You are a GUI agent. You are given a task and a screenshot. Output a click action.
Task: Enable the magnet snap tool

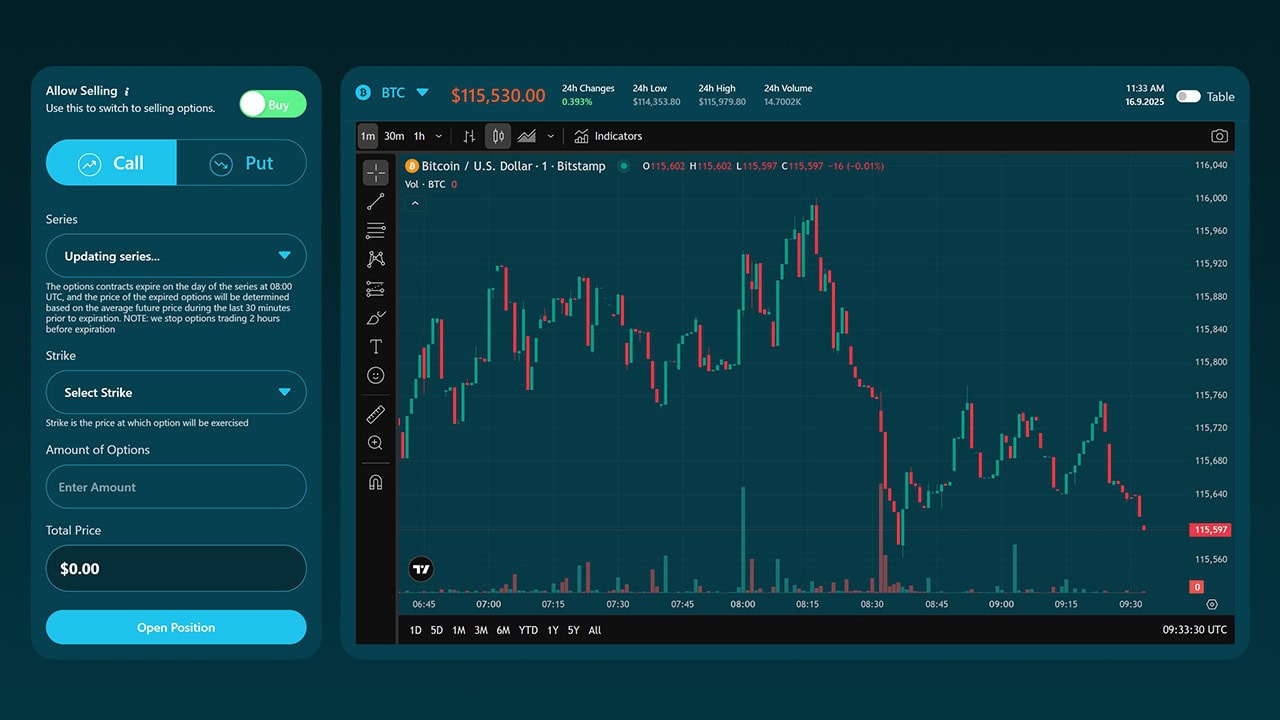376,482
